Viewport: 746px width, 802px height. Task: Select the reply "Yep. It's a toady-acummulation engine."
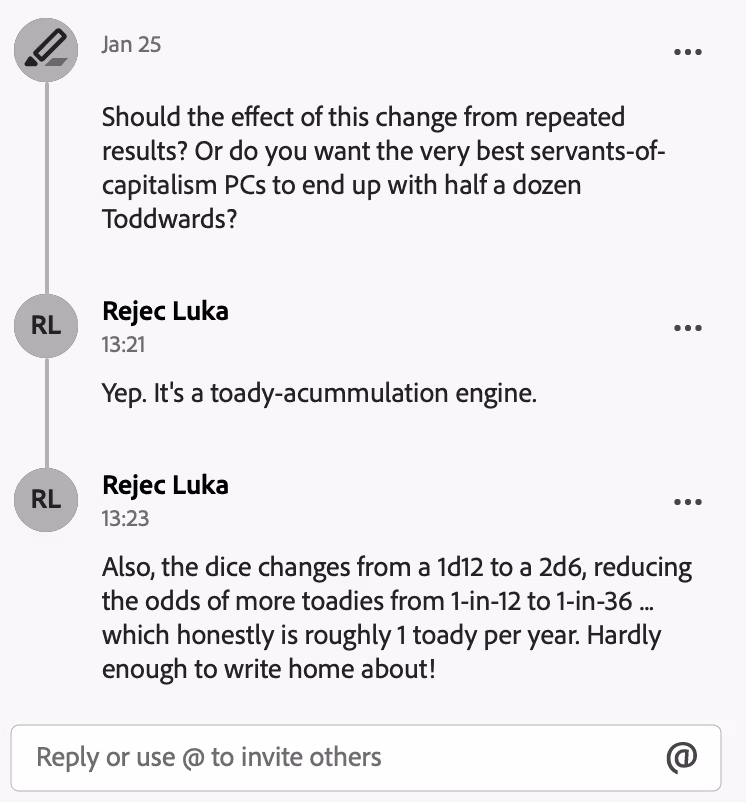point(320,393)
